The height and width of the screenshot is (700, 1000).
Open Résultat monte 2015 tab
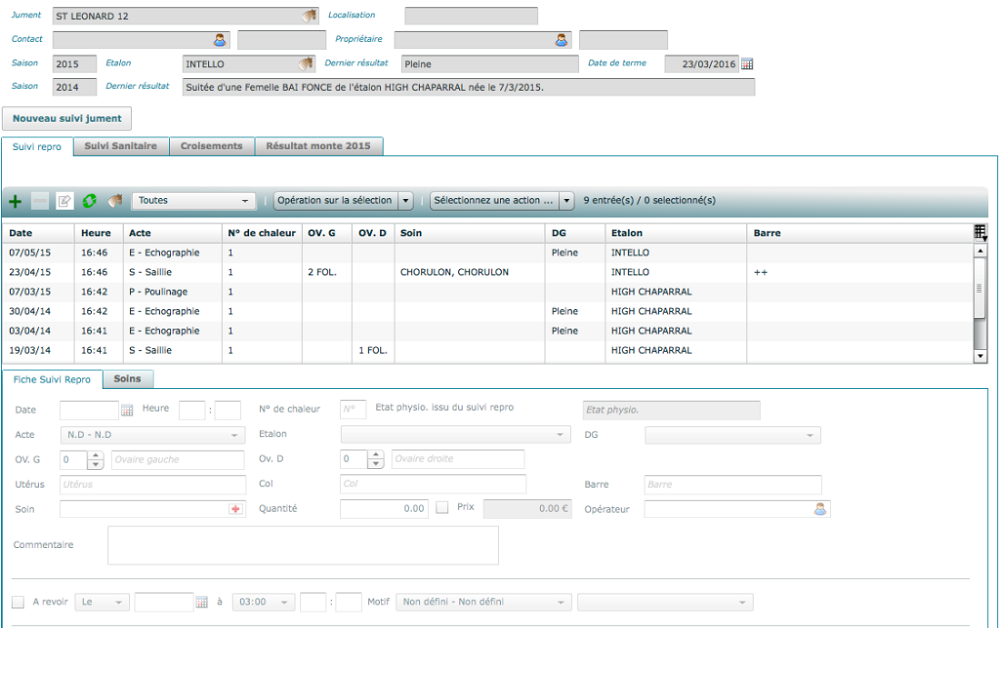point(318,146)
